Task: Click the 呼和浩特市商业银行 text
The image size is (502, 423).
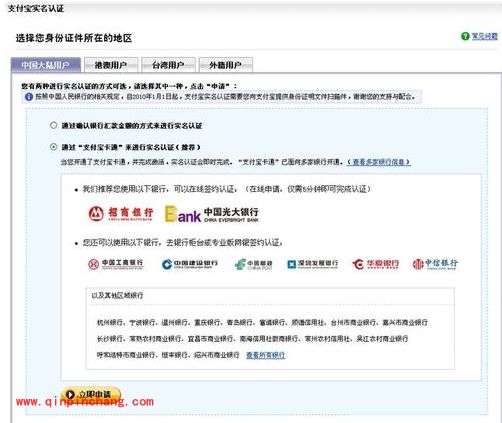Action: 126,355
